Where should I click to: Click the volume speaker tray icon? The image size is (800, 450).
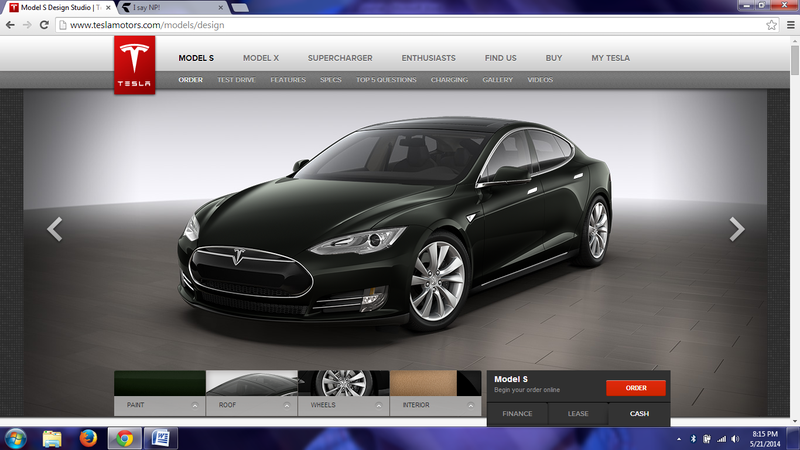tap(735, 439)
